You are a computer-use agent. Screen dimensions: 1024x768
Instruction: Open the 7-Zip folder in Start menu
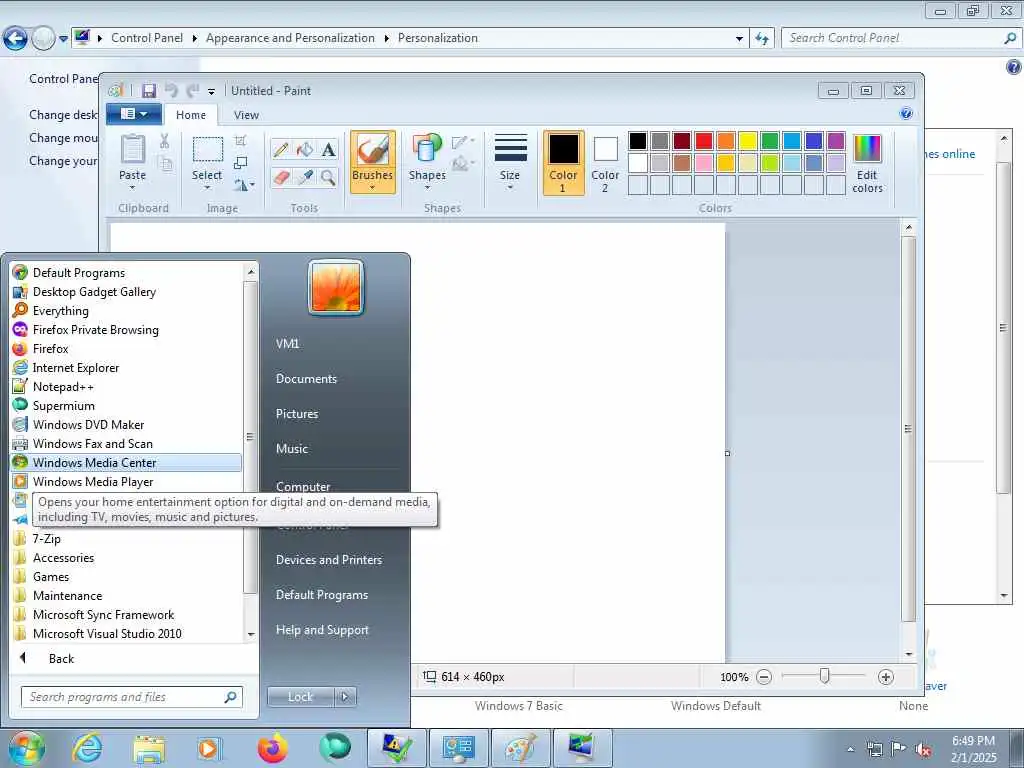[126, 539]
